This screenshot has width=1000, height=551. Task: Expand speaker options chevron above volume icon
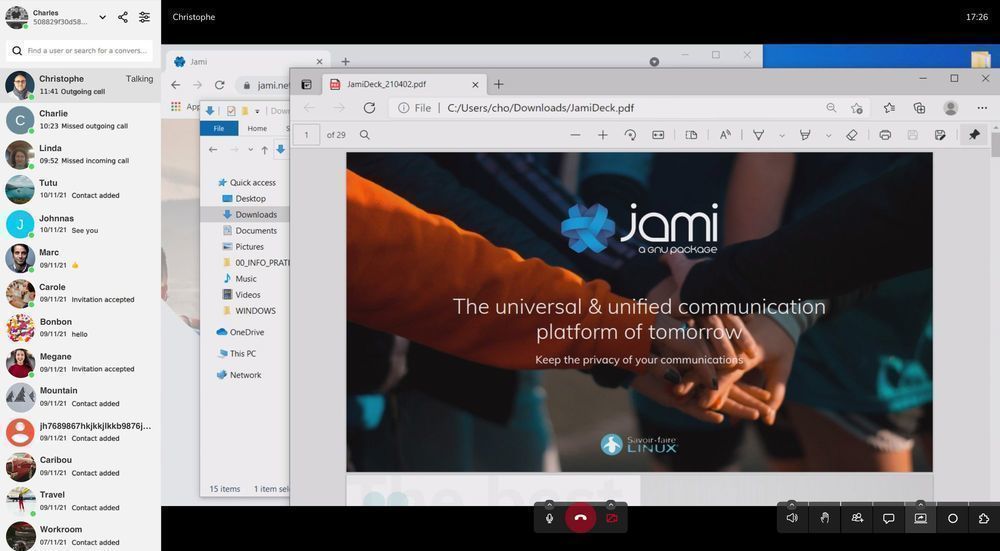click(x=792, y=504)
